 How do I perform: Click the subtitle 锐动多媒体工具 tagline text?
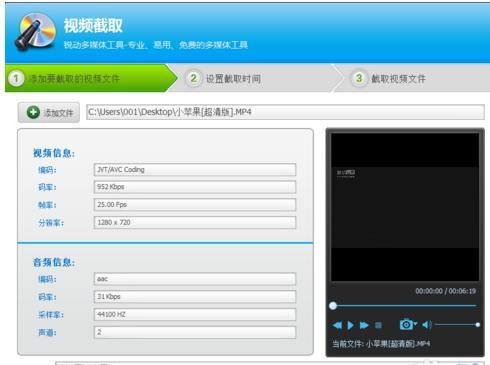pyautogui.click(x=156, y=45)
